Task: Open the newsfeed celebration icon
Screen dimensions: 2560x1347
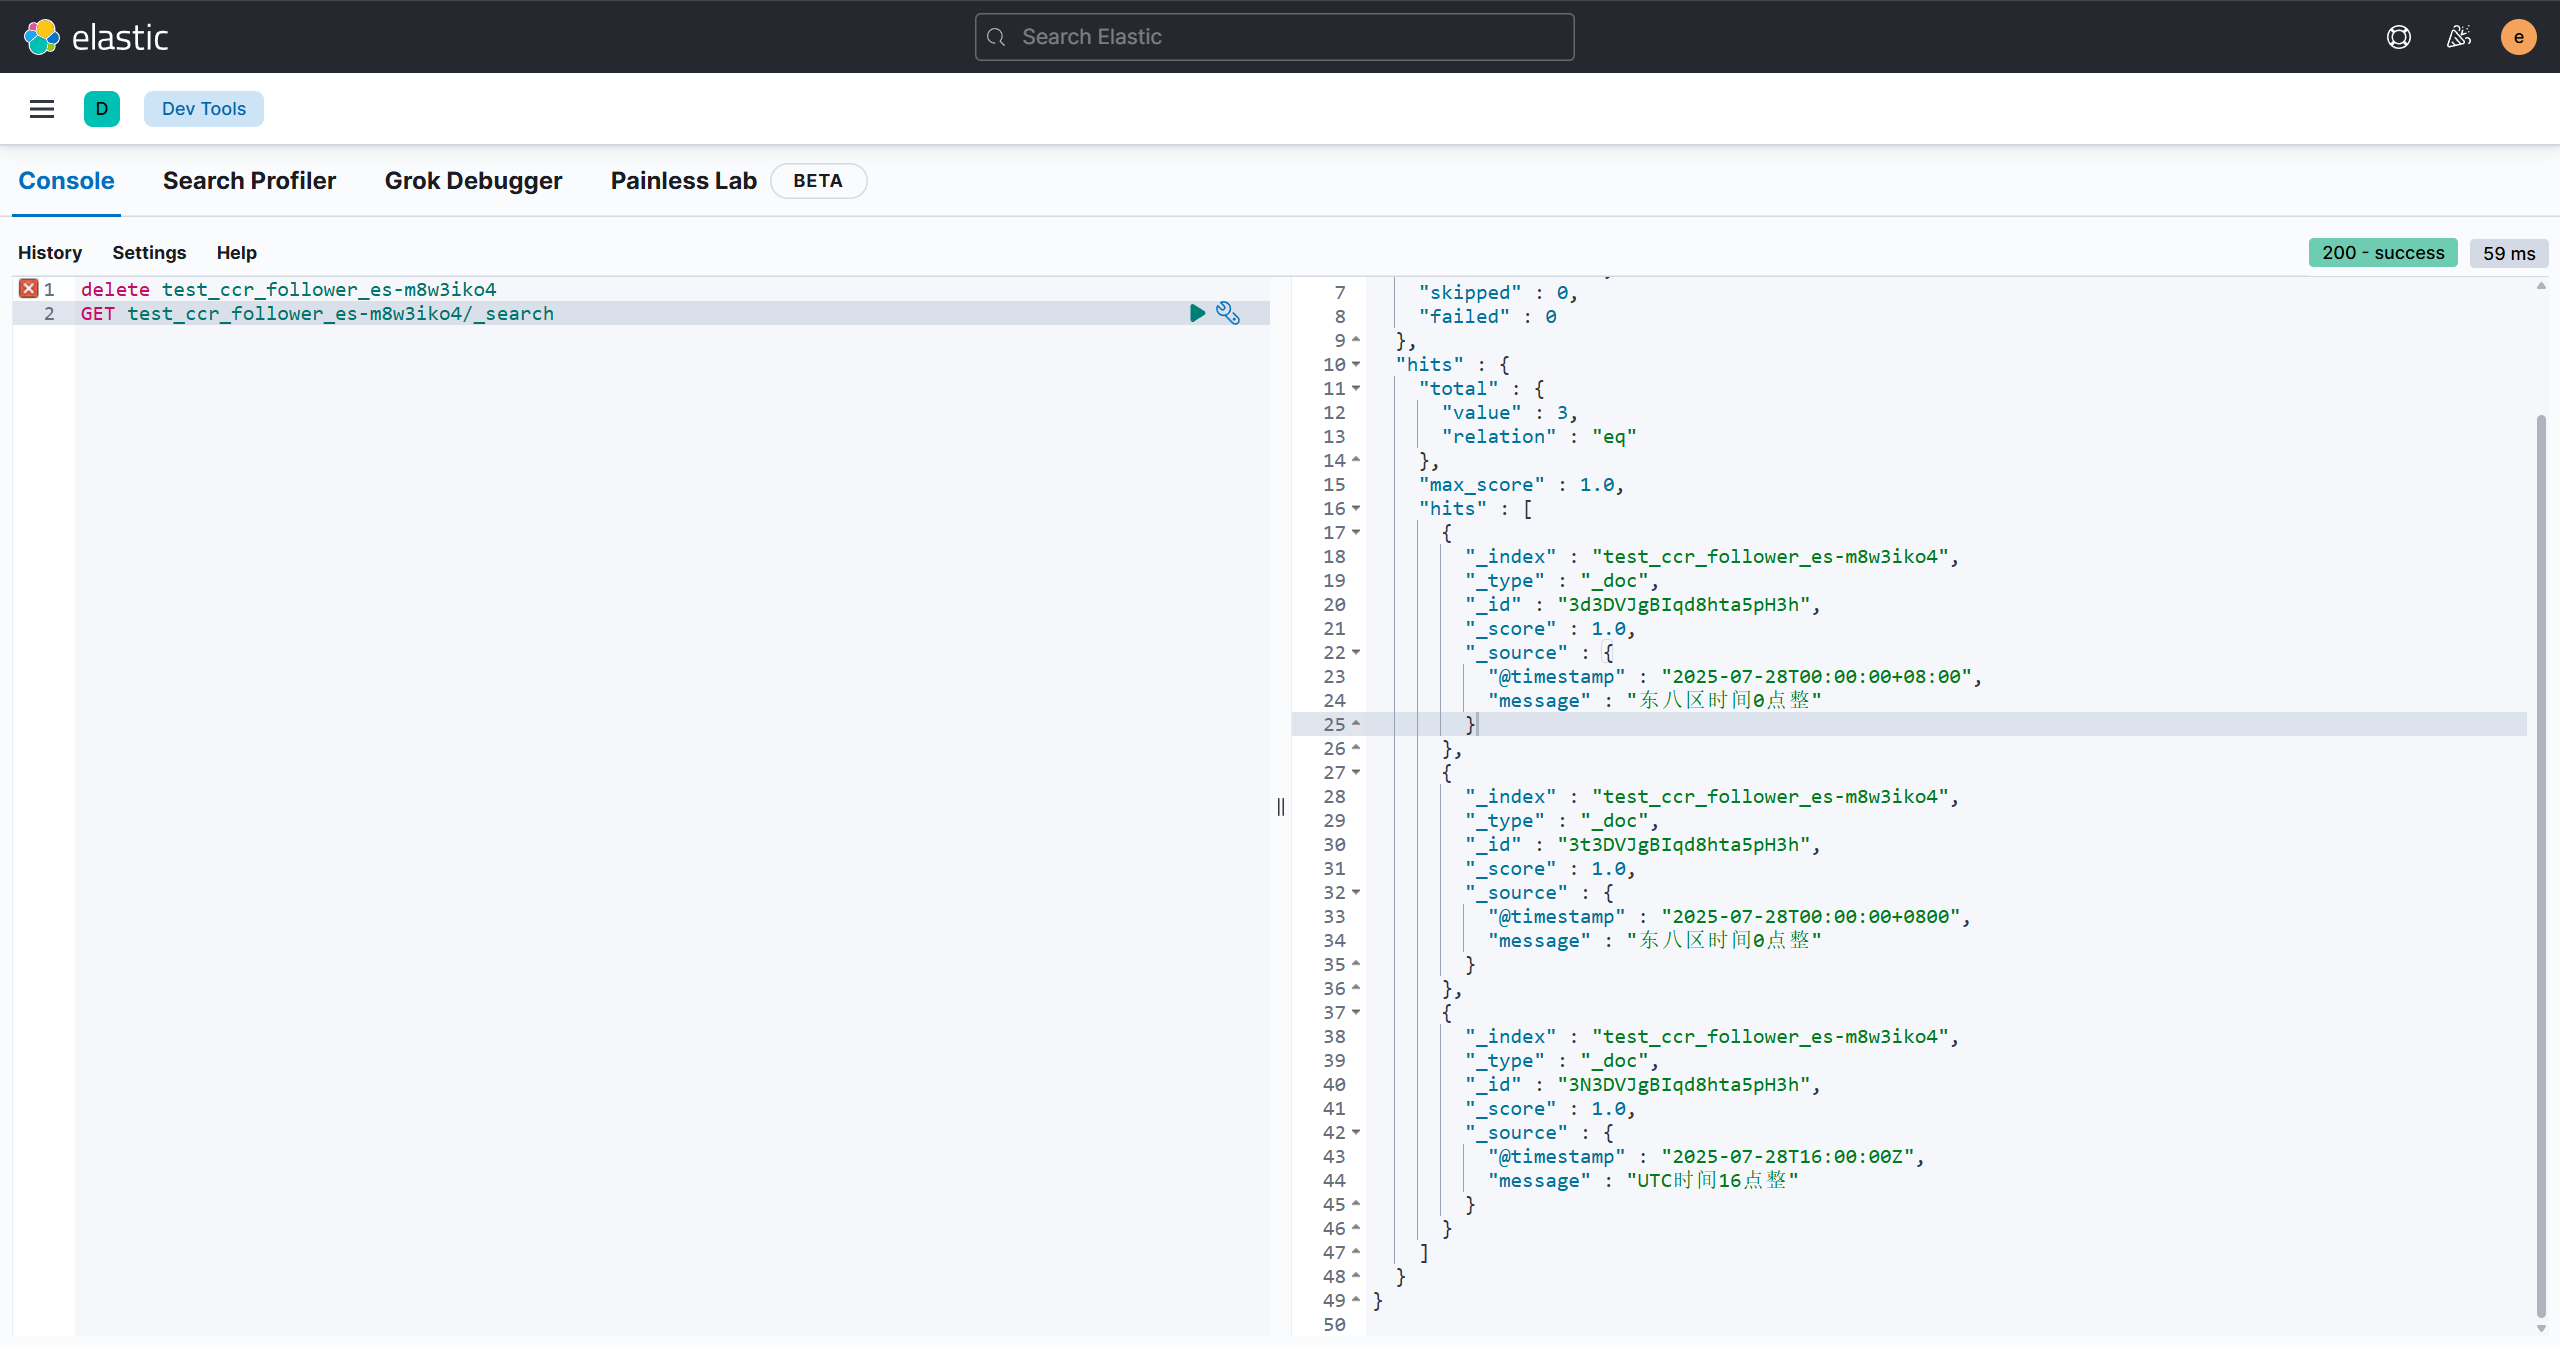Action: 2459,37
